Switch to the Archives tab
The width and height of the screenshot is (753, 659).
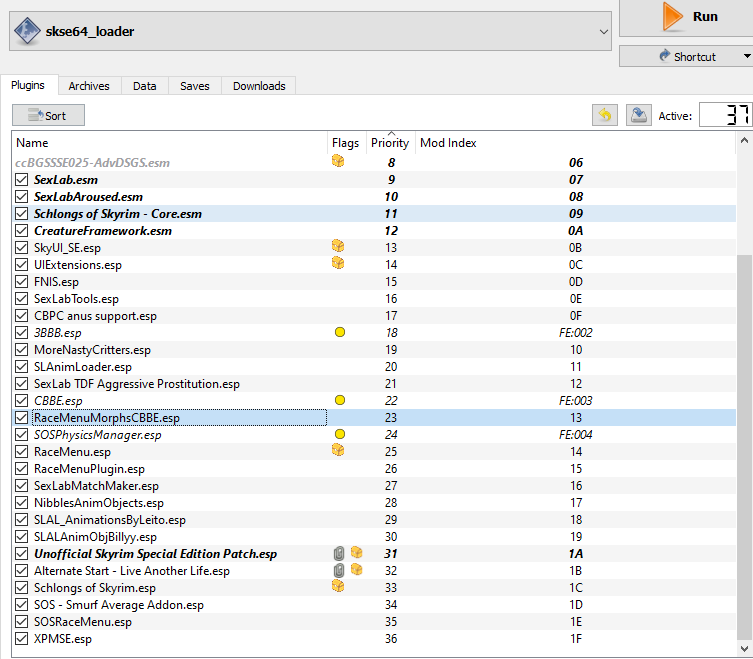89,86
